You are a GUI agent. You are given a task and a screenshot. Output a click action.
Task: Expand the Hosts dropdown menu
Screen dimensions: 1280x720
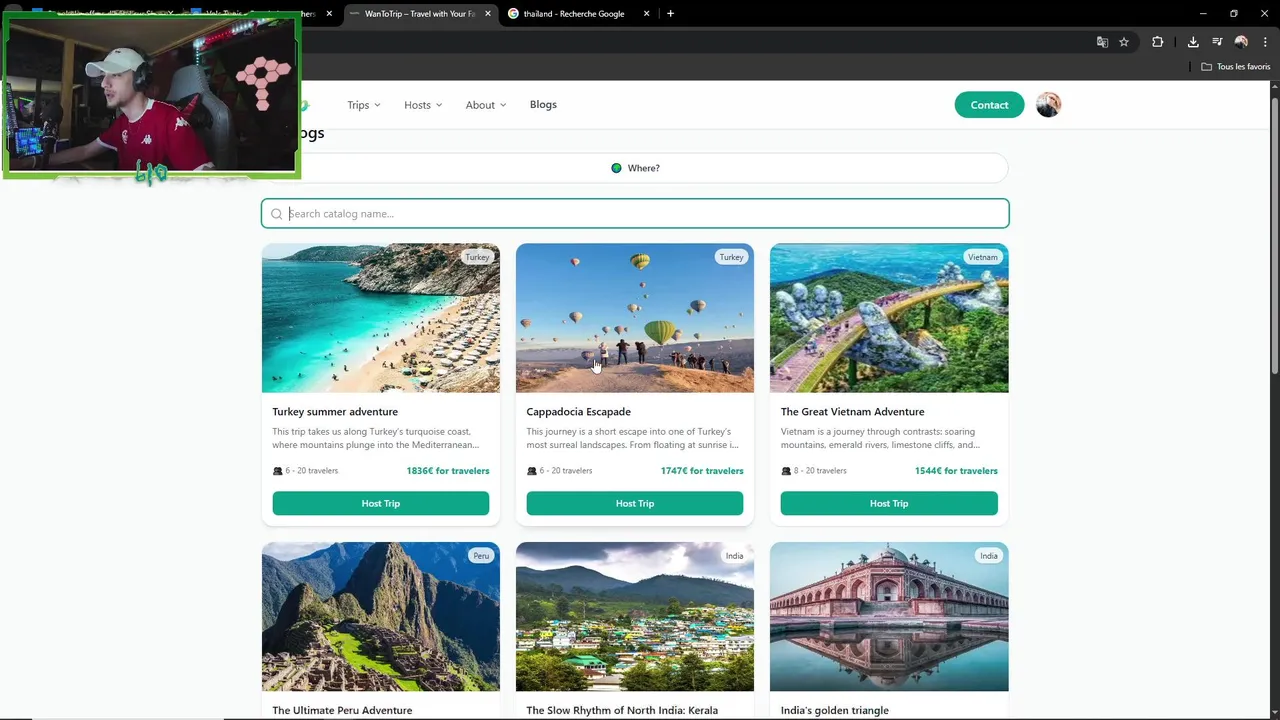click(x=423, y=105)
